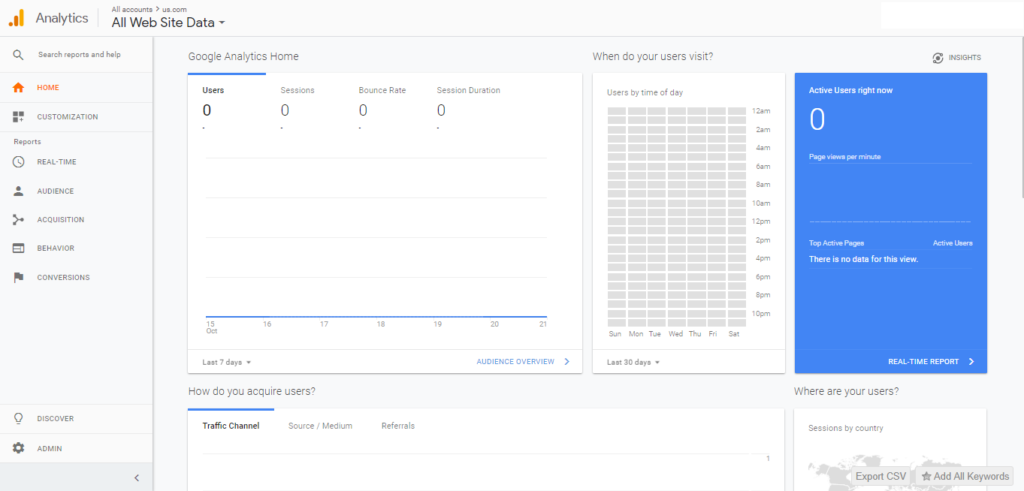Click the 15 Oct date label on the chart
The image size is (1024, 491).
pyautogui.click(x=211, y=327)
